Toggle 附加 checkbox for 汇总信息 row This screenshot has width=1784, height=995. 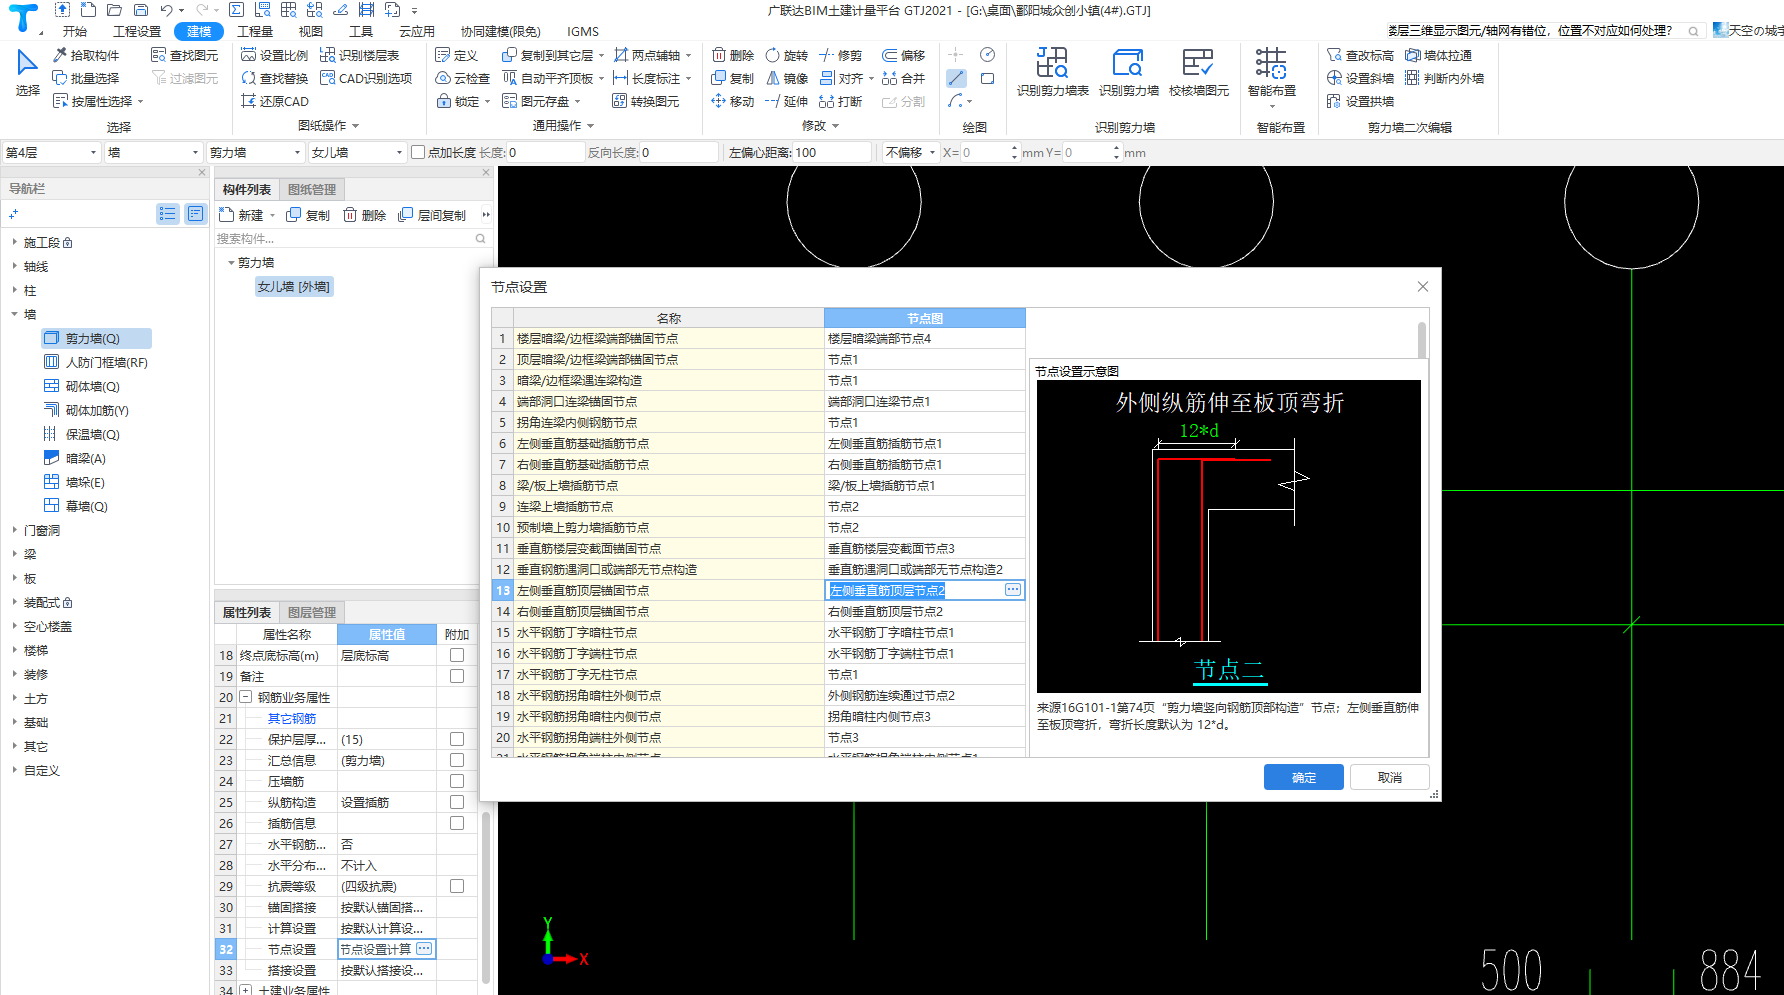[x=457, y=760]
